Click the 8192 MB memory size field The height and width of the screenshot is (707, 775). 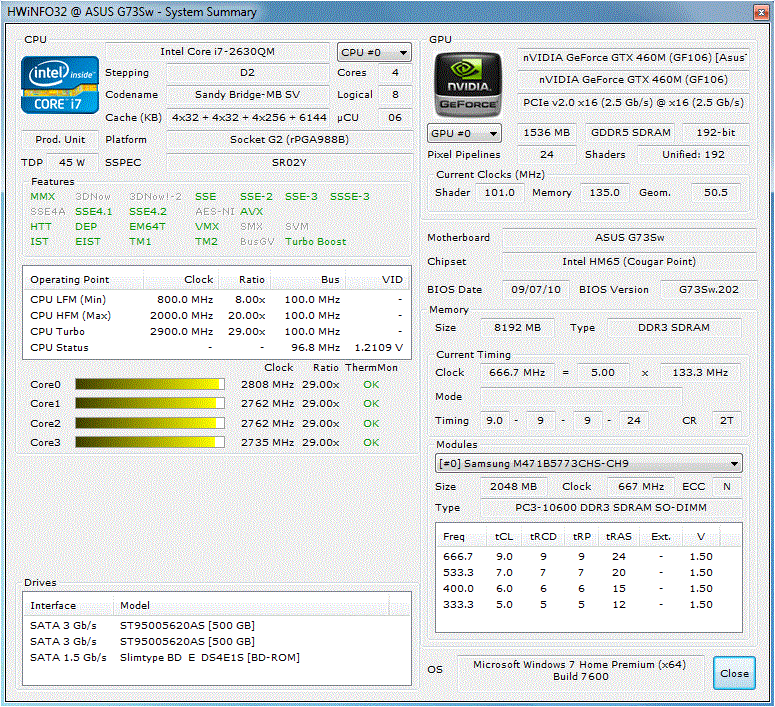coord(517,327)
